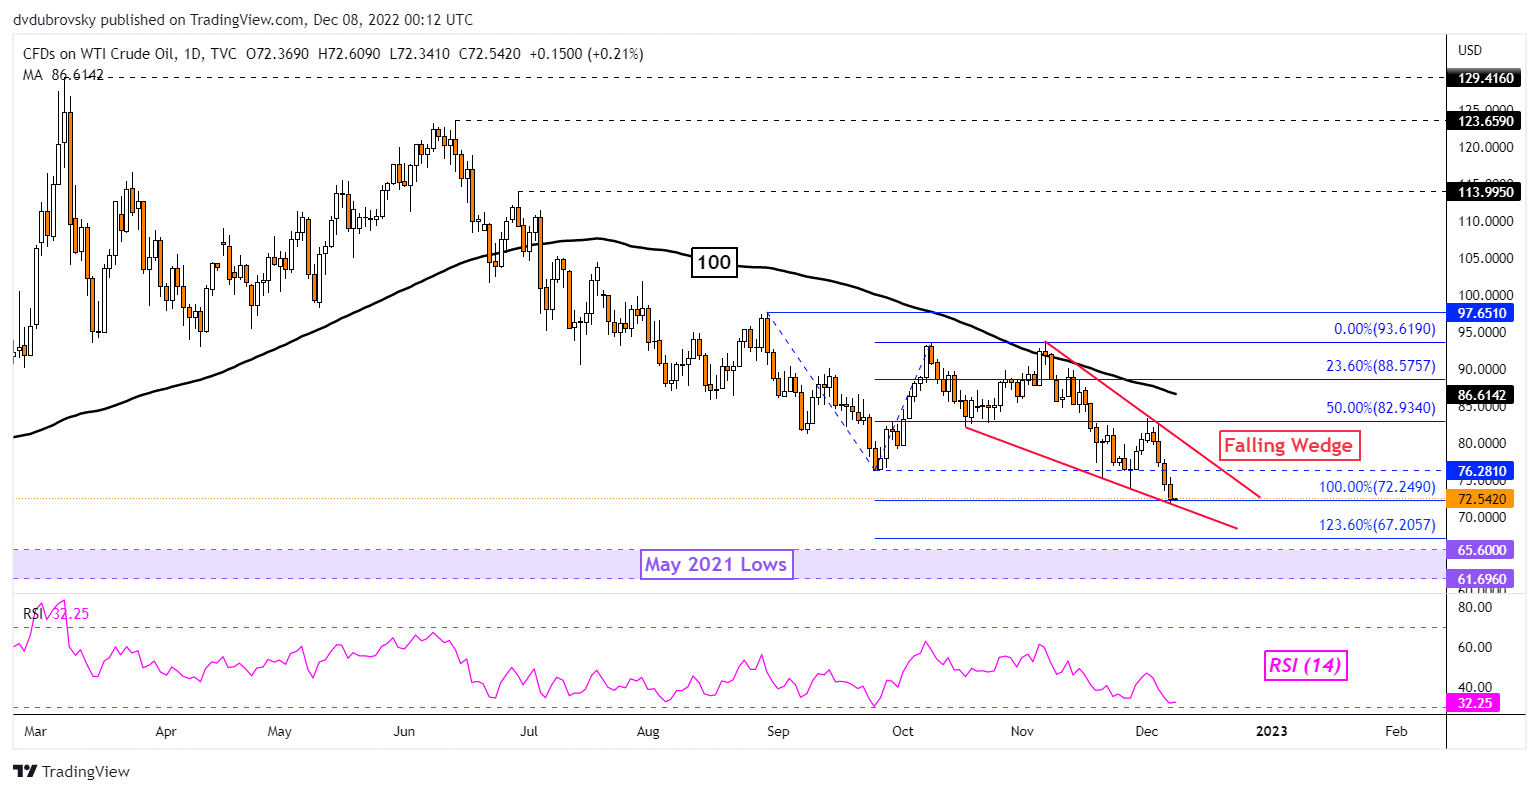Click the TradingView logo at bottom left

pos(71,772)
